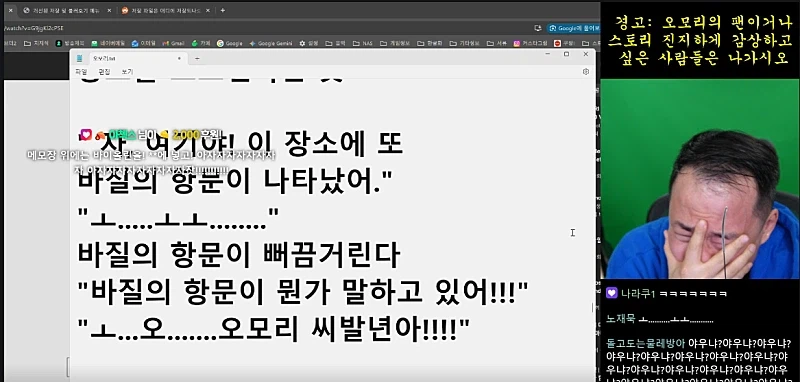Viewport: 800px width, 382px height.
Task: Open the first folder bookmark after 브더2
Action: point(36,43)
